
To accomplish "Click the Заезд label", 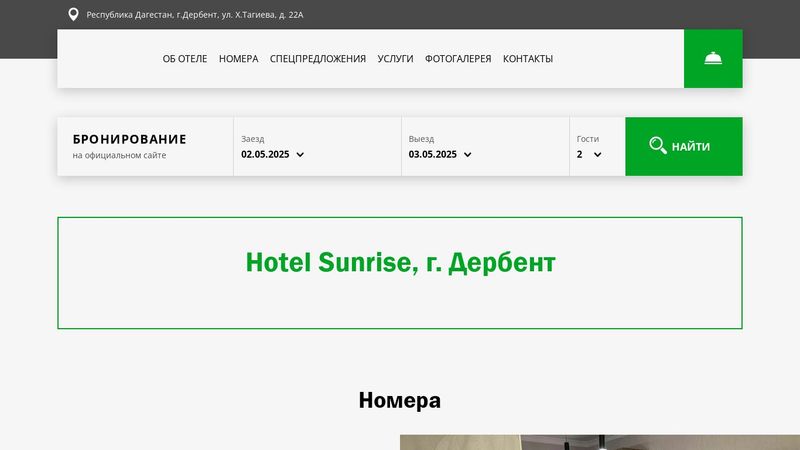I will pyautogui.click(x=253, y=139).
